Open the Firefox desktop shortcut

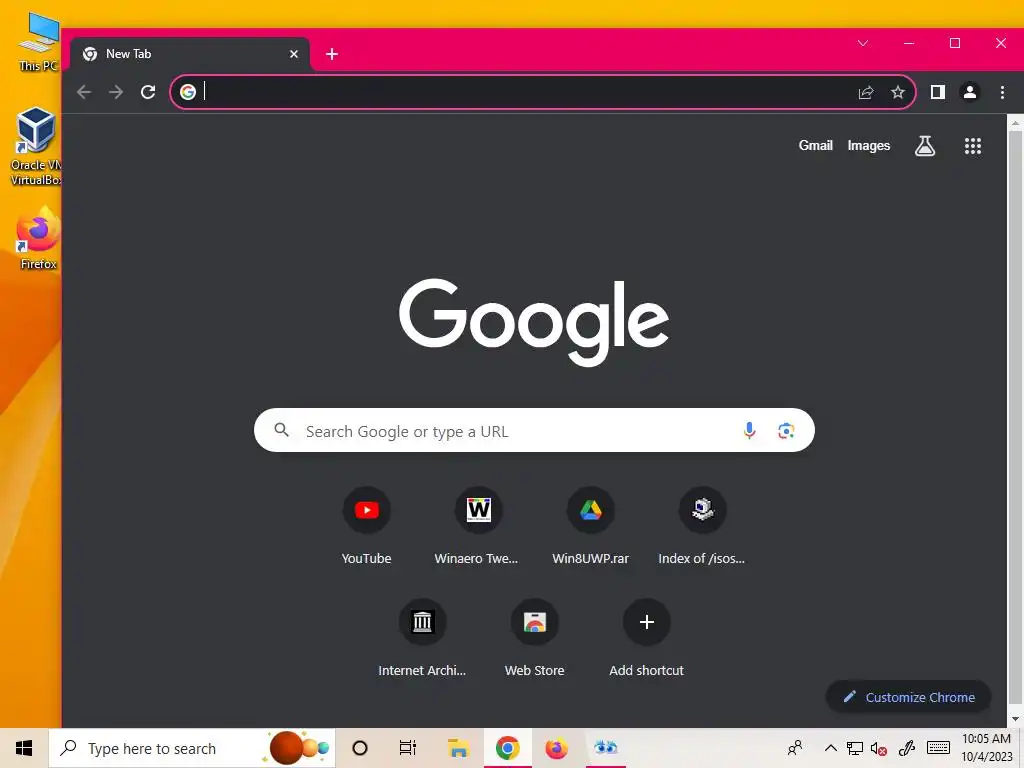coord(38,238)
